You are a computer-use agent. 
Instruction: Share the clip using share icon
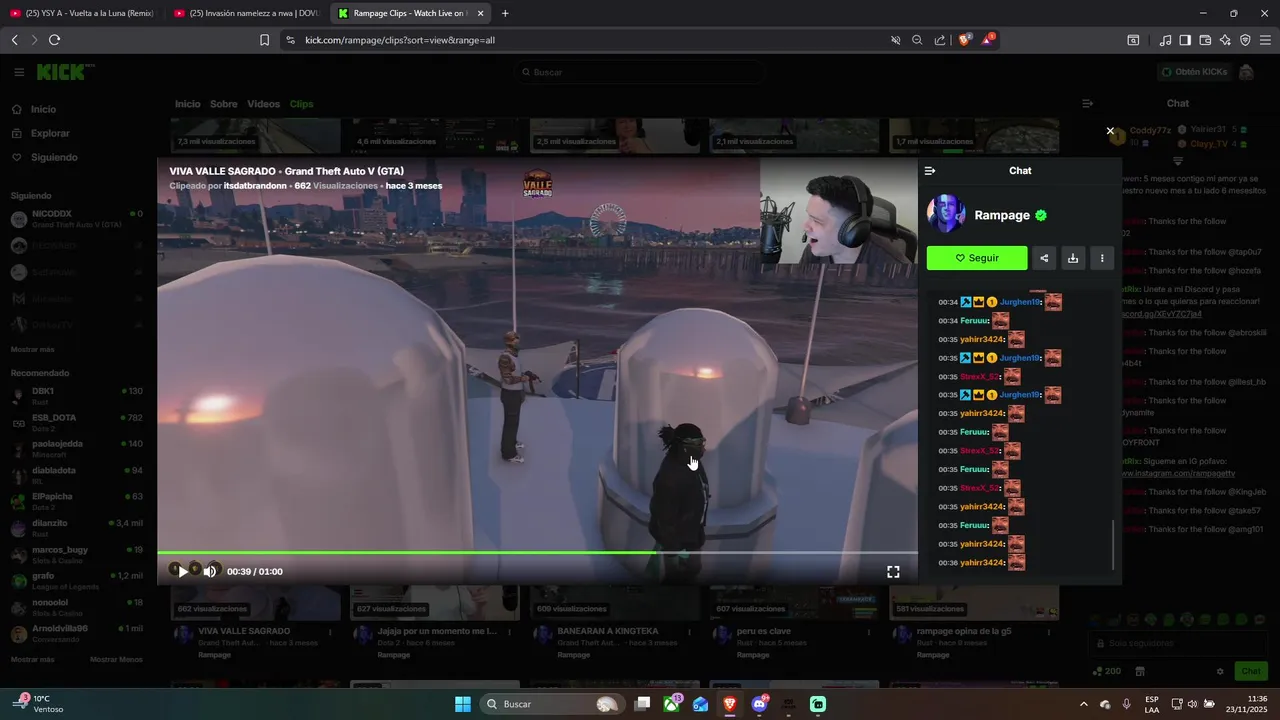tap(1044, 258)
